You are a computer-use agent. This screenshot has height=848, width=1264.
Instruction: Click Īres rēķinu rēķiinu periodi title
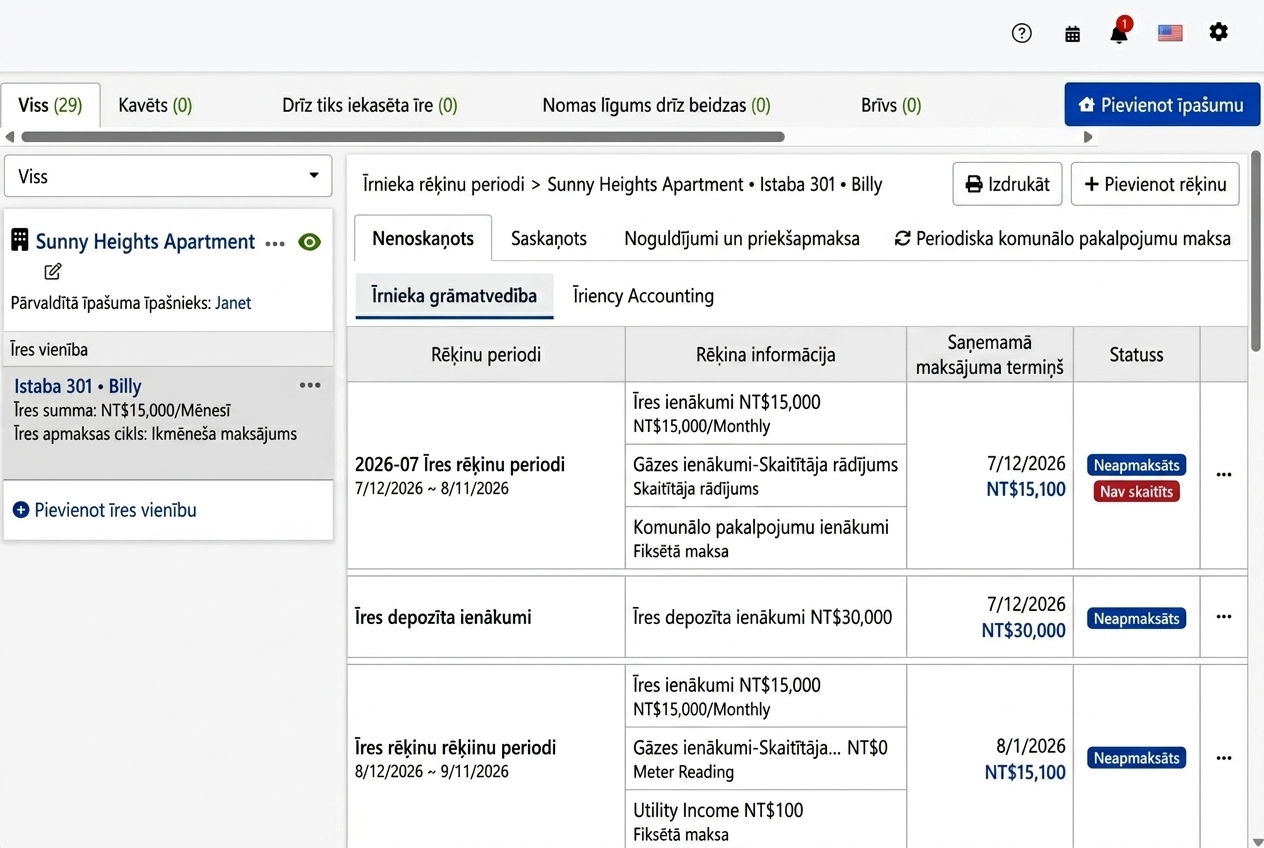tap(455, 748)
